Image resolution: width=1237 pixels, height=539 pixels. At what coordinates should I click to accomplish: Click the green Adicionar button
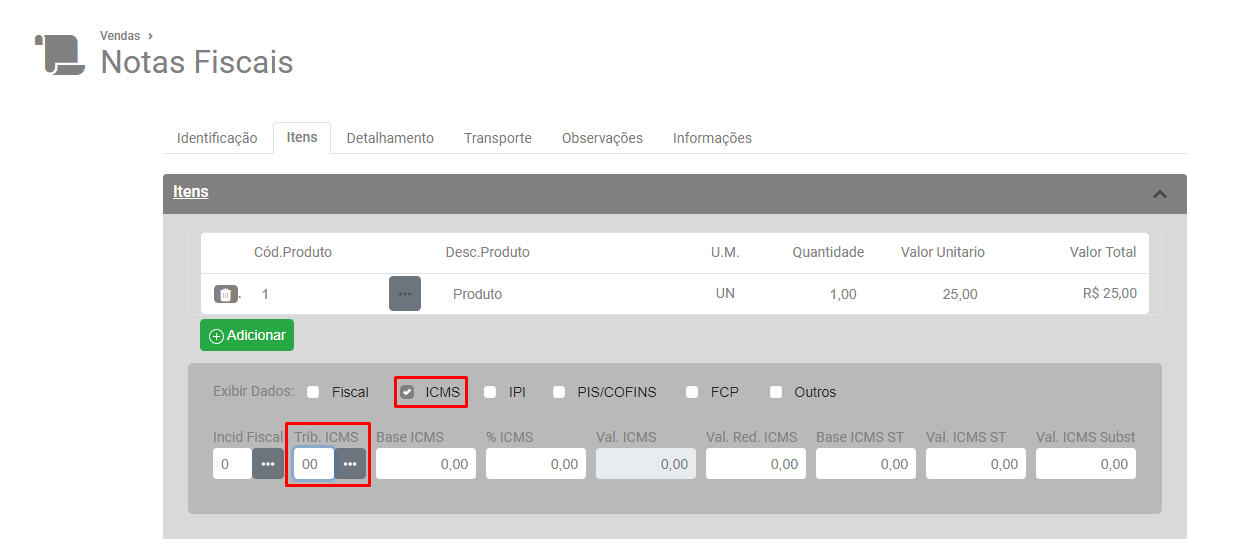tap(247, 335)
